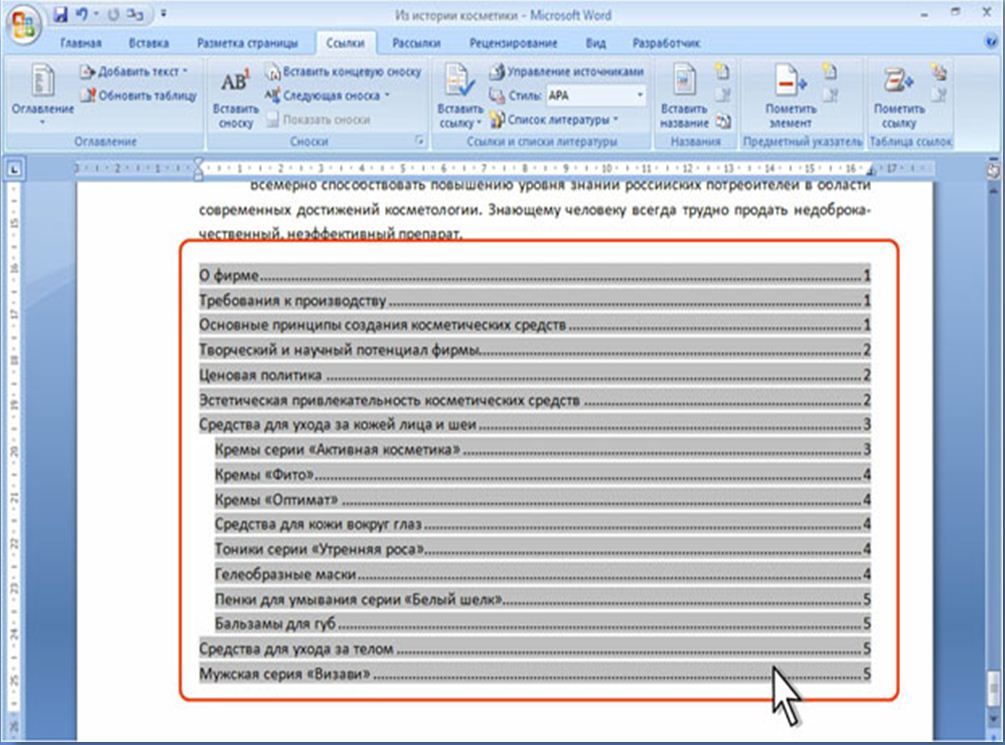Click the TOC entry Ценовая политика

click(535, 375)
